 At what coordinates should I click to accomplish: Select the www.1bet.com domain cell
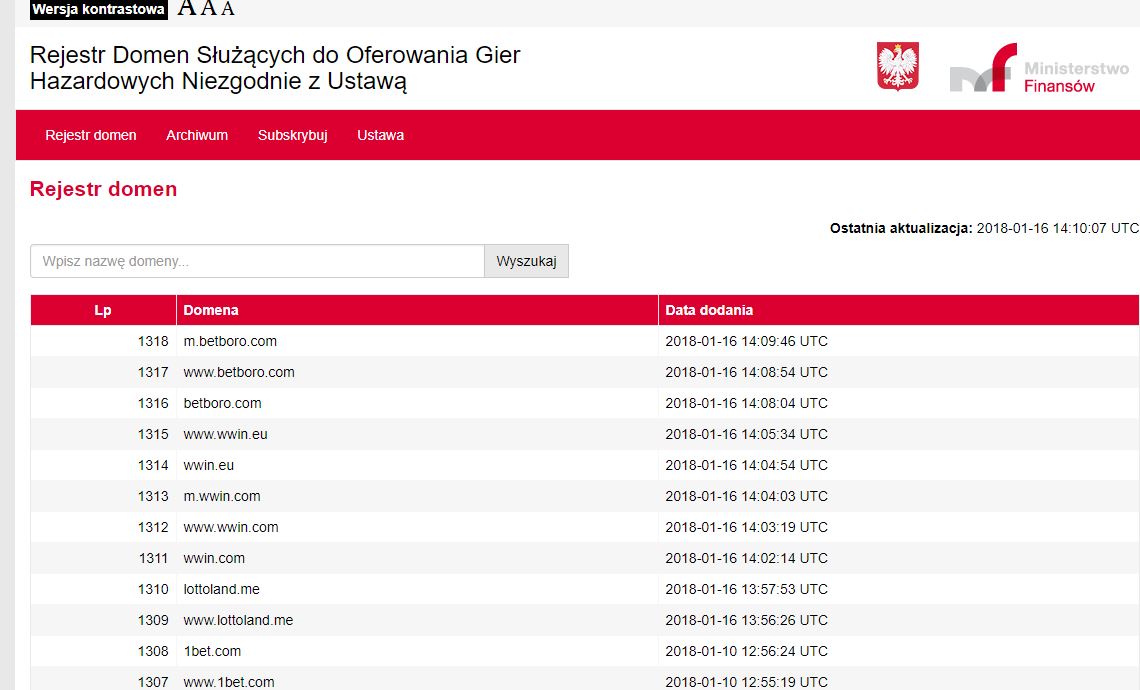[228, 682]
